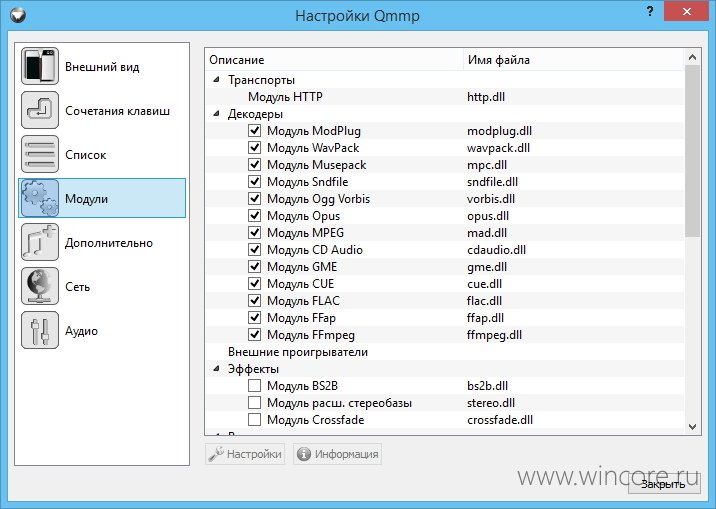The width and height of the screenshot is (716, 509).
Task: Click the Сеть globe icon
Action: pos(40,286)
